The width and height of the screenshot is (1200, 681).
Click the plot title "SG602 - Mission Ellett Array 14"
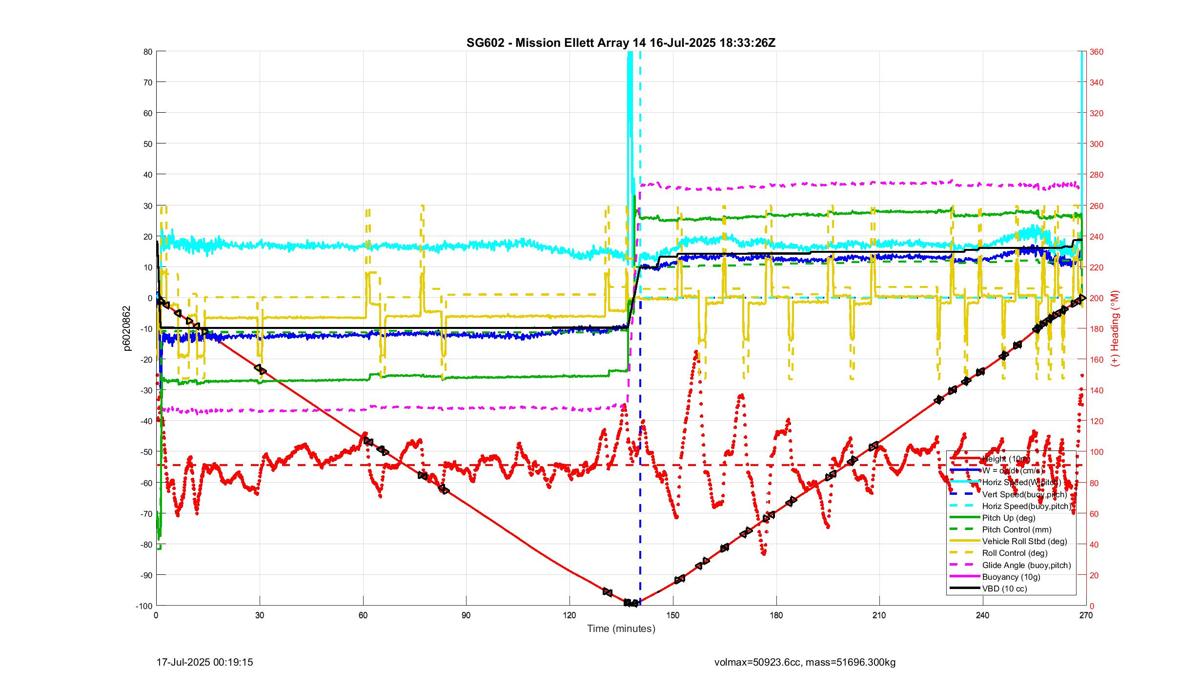point(555,42)
